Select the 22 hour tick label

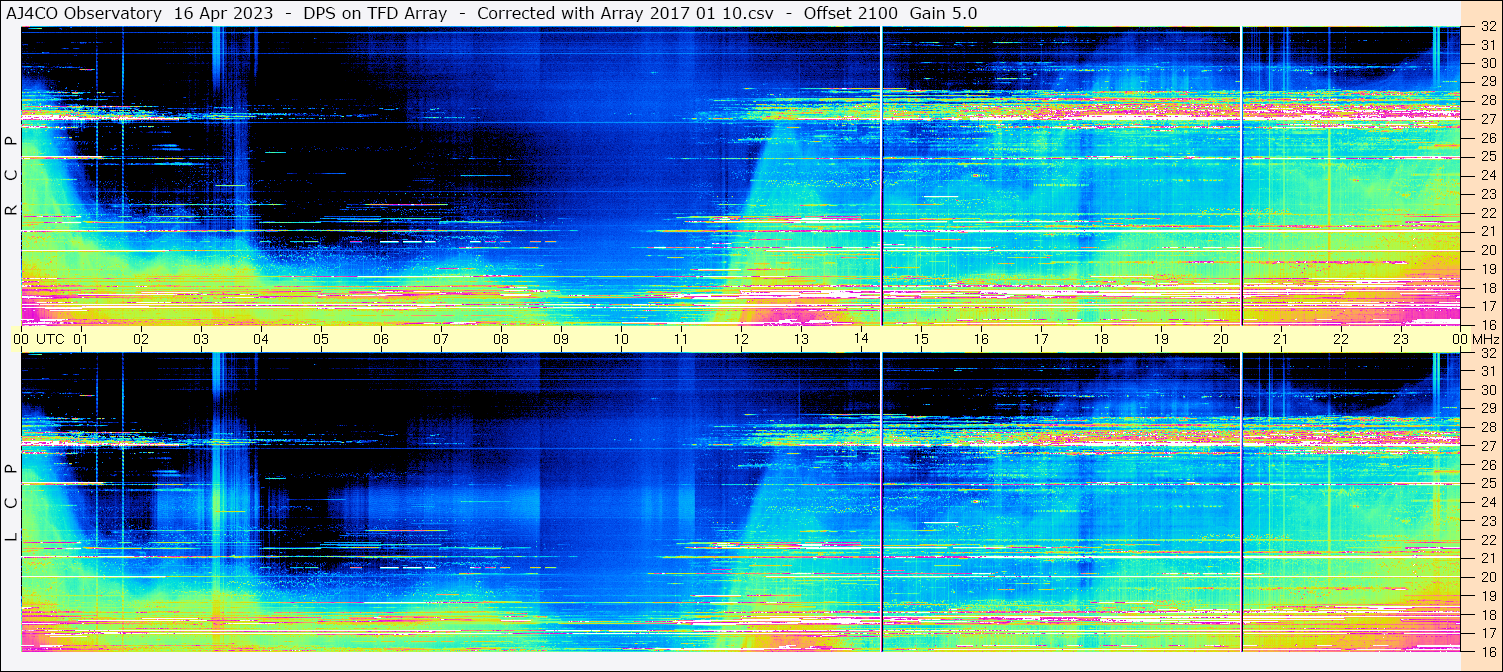tap(1341, 339)
